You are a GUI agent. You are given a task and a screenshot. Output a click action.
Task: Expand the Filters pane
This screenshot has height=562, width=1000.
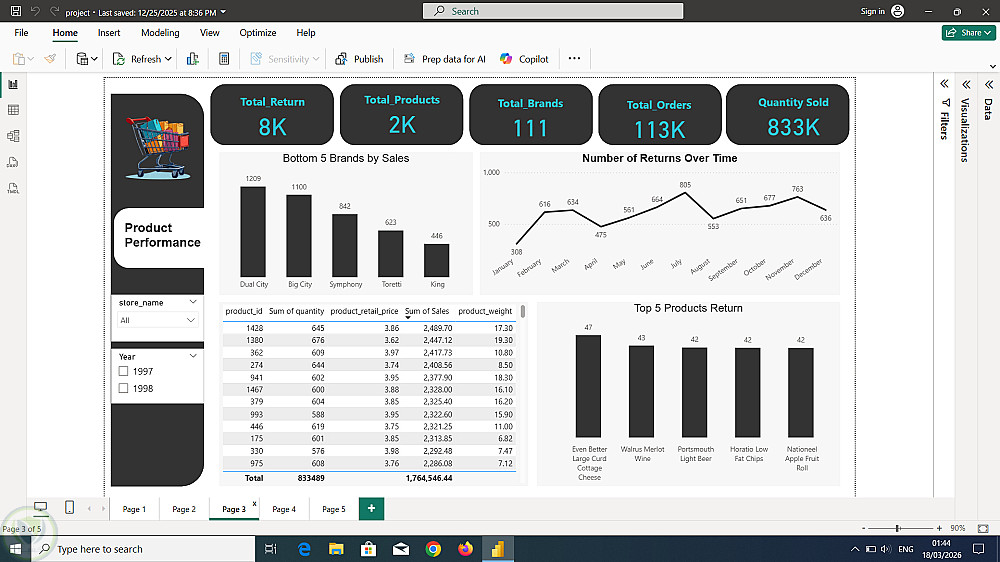(x=944, y=84)
